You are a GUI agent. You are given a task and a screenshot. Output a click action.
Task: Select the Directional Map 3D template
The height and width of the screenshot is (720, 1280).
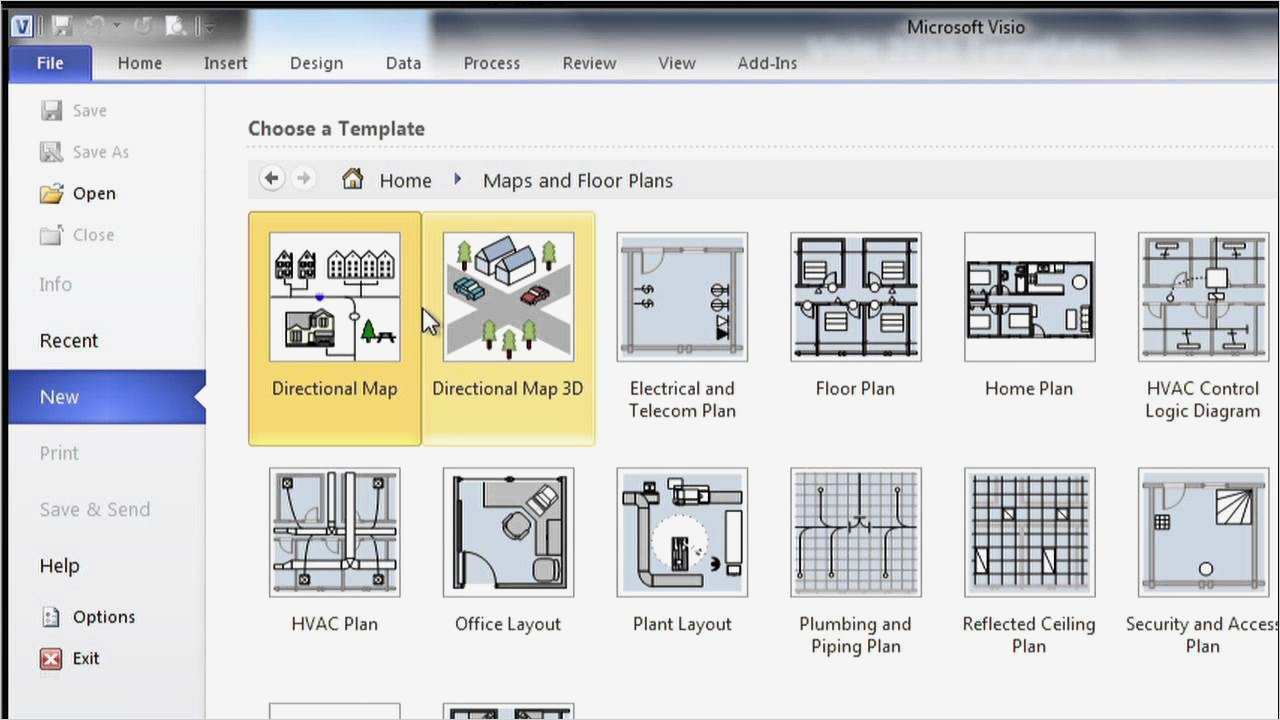tap(508, 328)
